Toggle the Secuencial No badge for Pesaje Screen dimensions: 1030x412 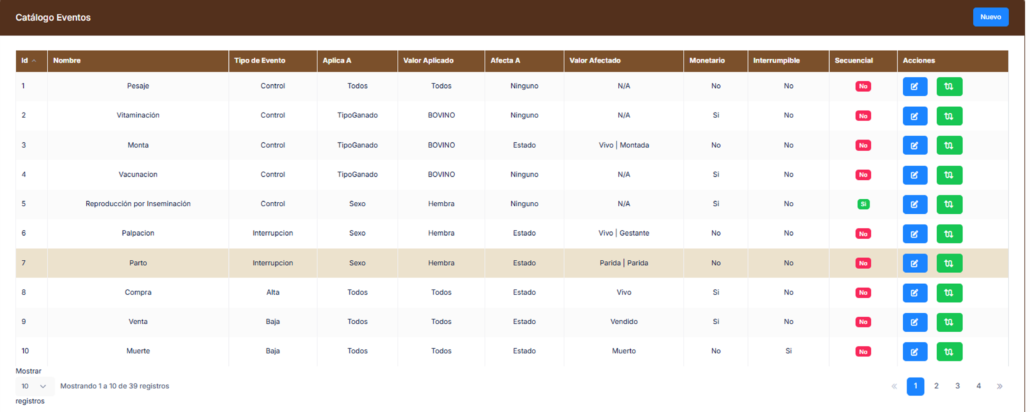coord(862,87)
